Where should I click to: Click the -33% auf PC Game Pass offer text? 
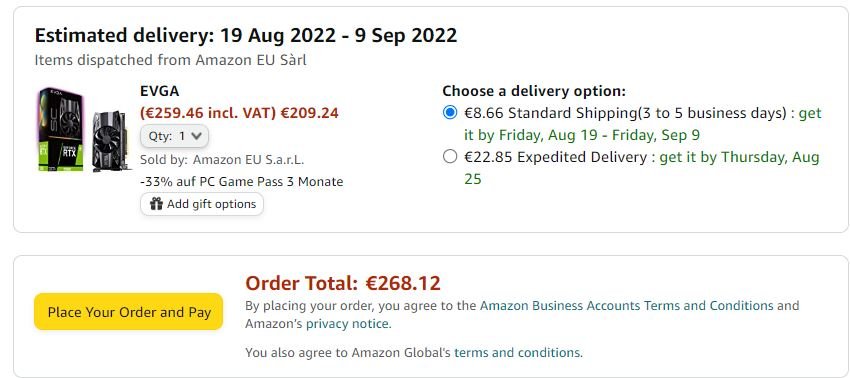click(241, 182)
